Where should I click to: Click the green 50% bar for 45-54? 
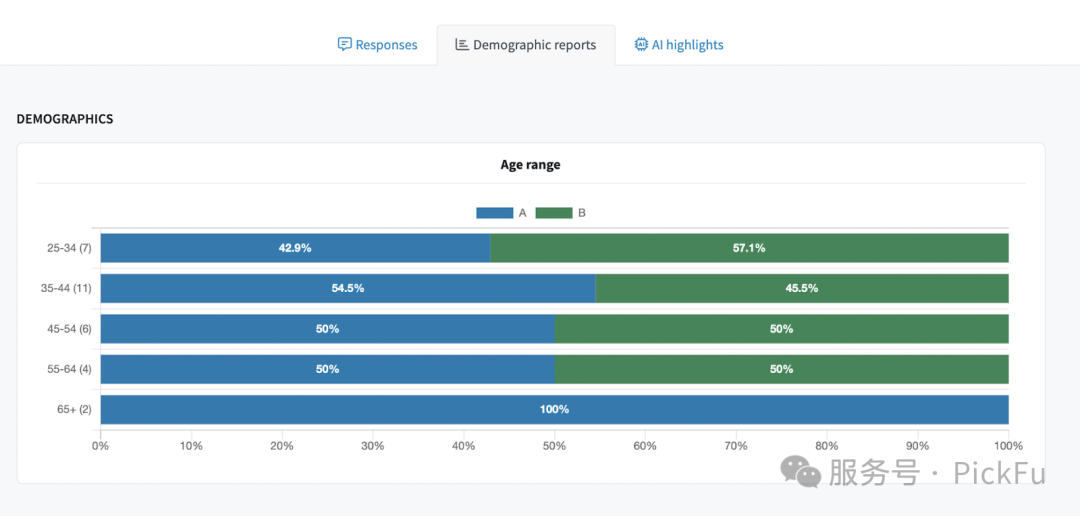(x=781, y=329)
